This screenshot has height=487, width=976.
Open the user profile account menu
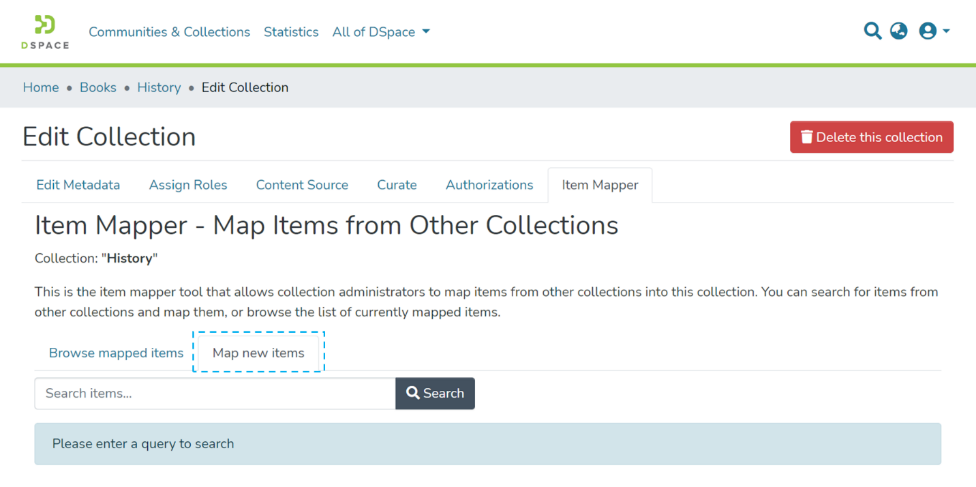coord(932,31)
